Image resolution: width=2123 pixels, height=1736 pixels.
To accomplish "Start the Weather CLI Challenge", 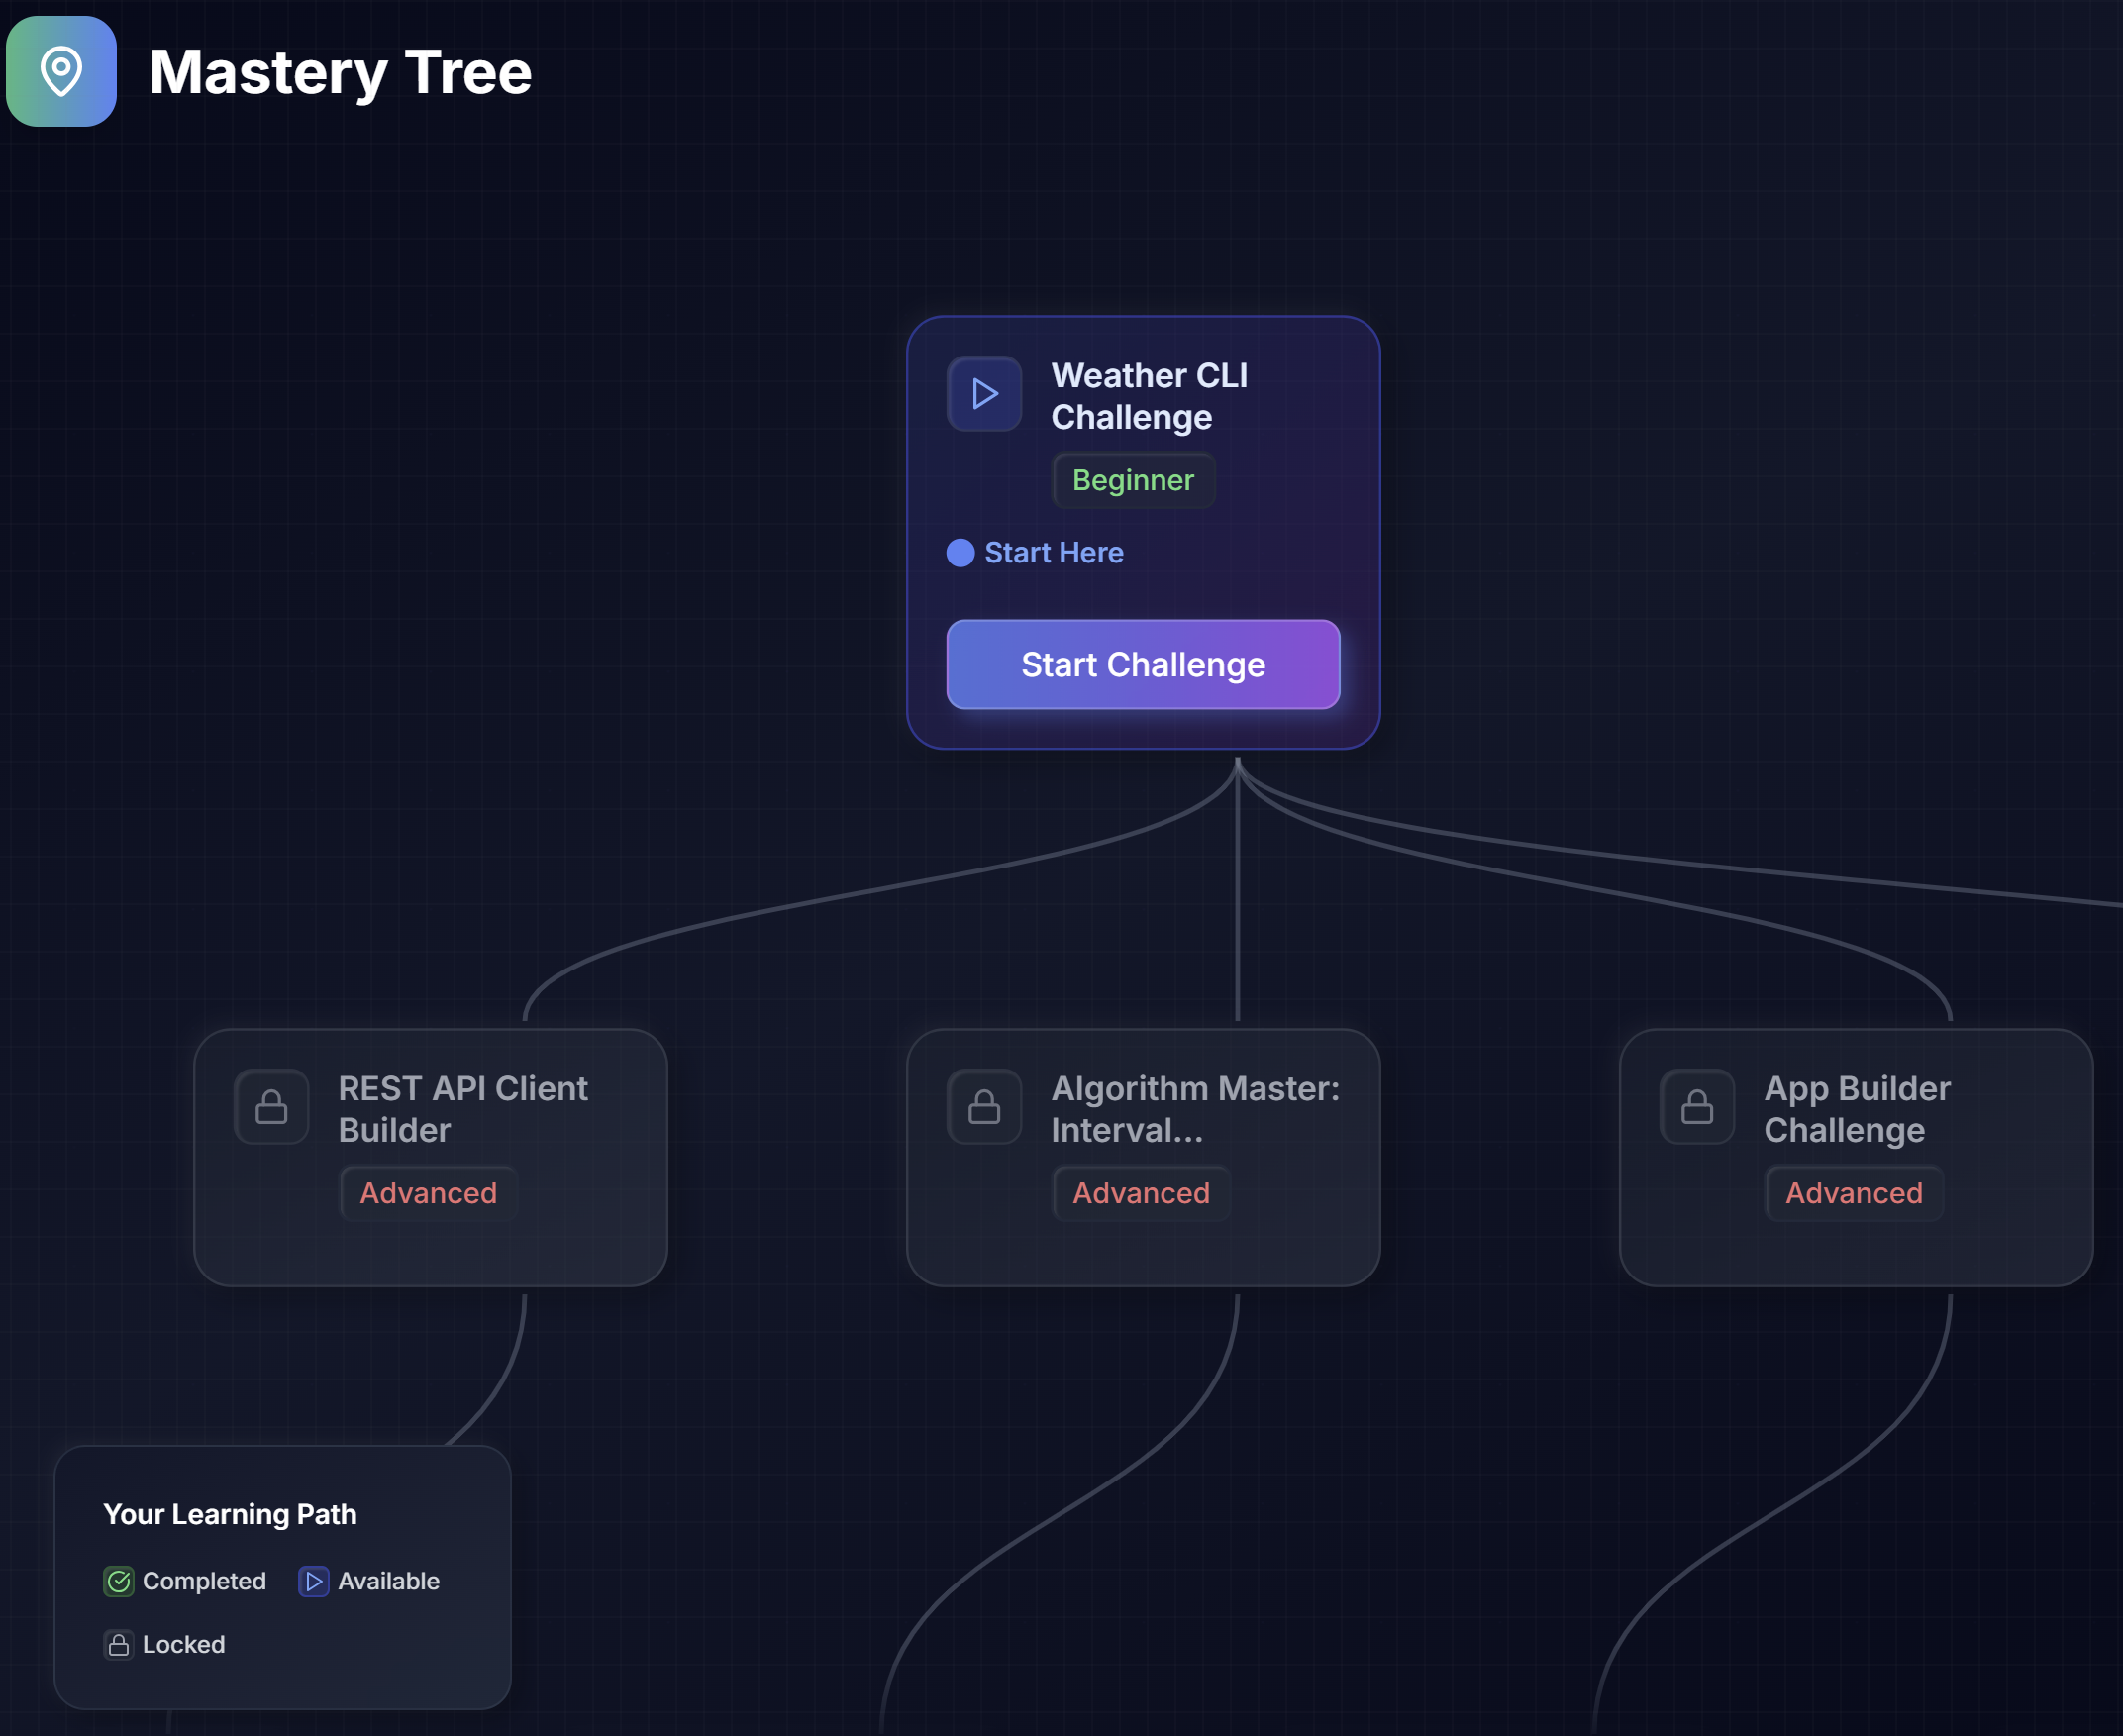I will point(1143,665).
